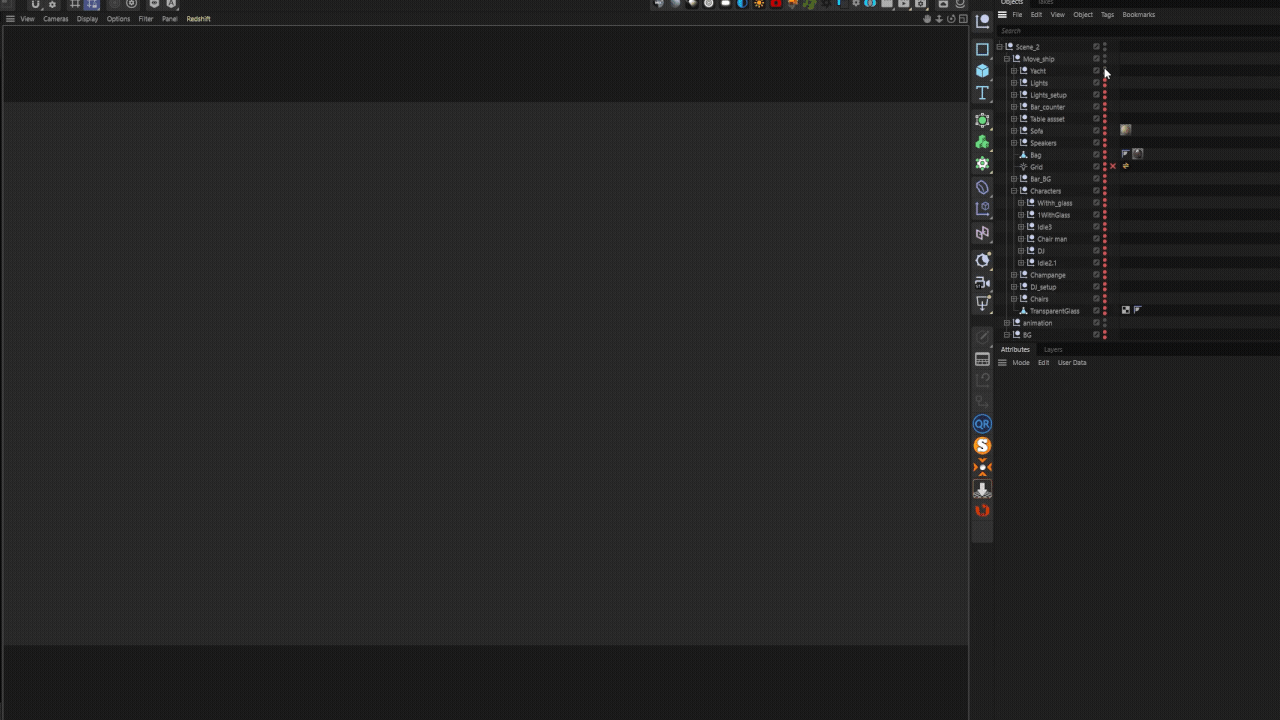Click the red X enable toggle on Grid

coord(1113,167)
